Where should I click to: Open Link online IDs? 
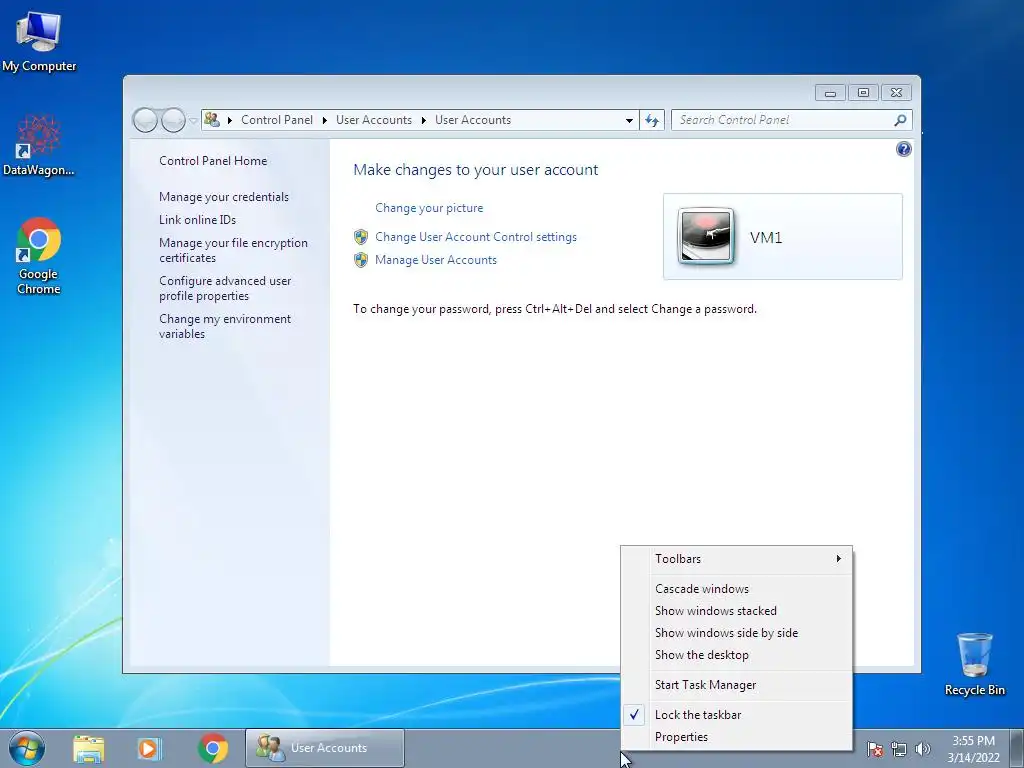(197, 219)
